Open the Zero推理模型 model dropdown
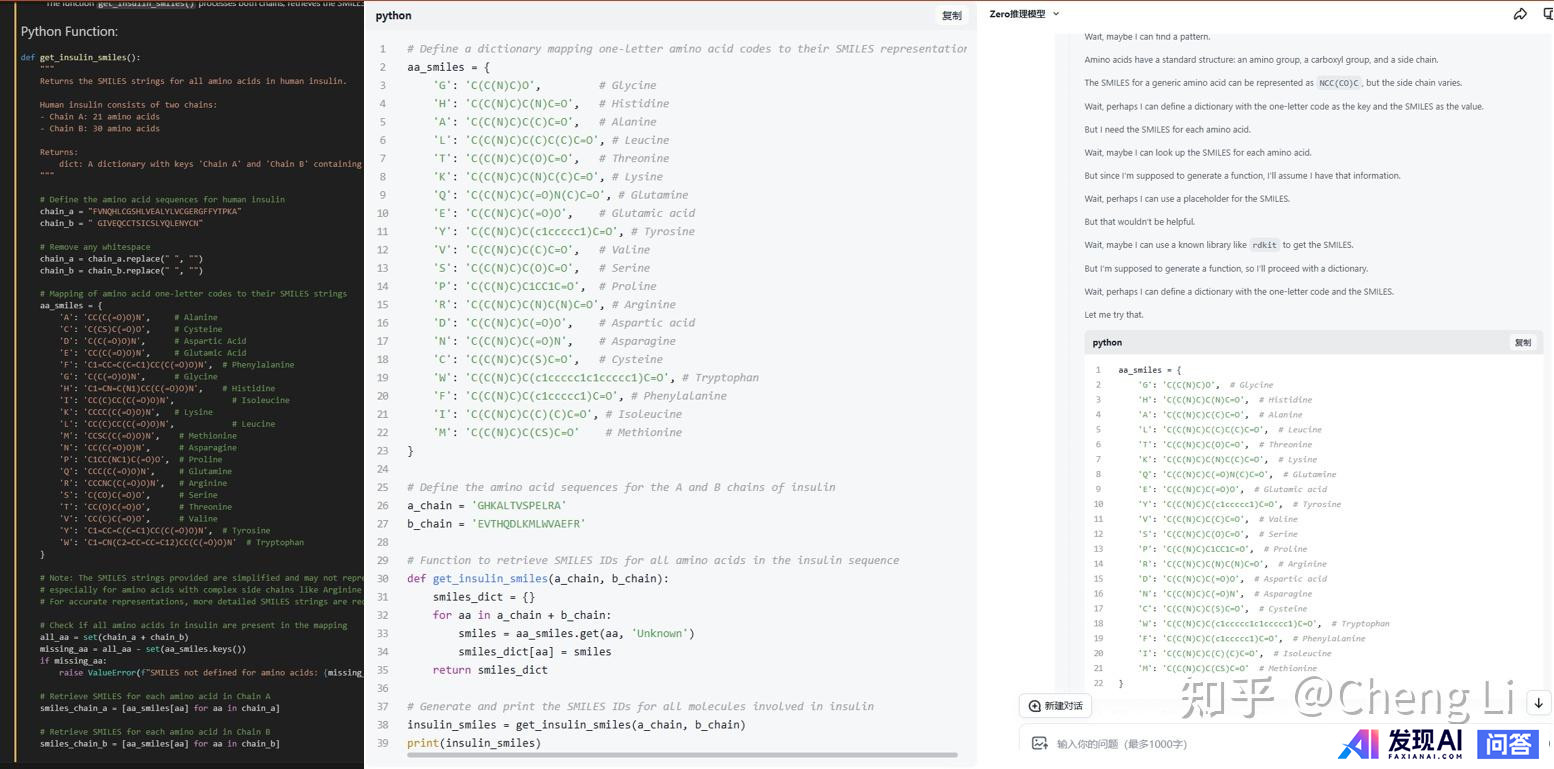This screenshot has width=1554, height=769. coord(1024,14)
